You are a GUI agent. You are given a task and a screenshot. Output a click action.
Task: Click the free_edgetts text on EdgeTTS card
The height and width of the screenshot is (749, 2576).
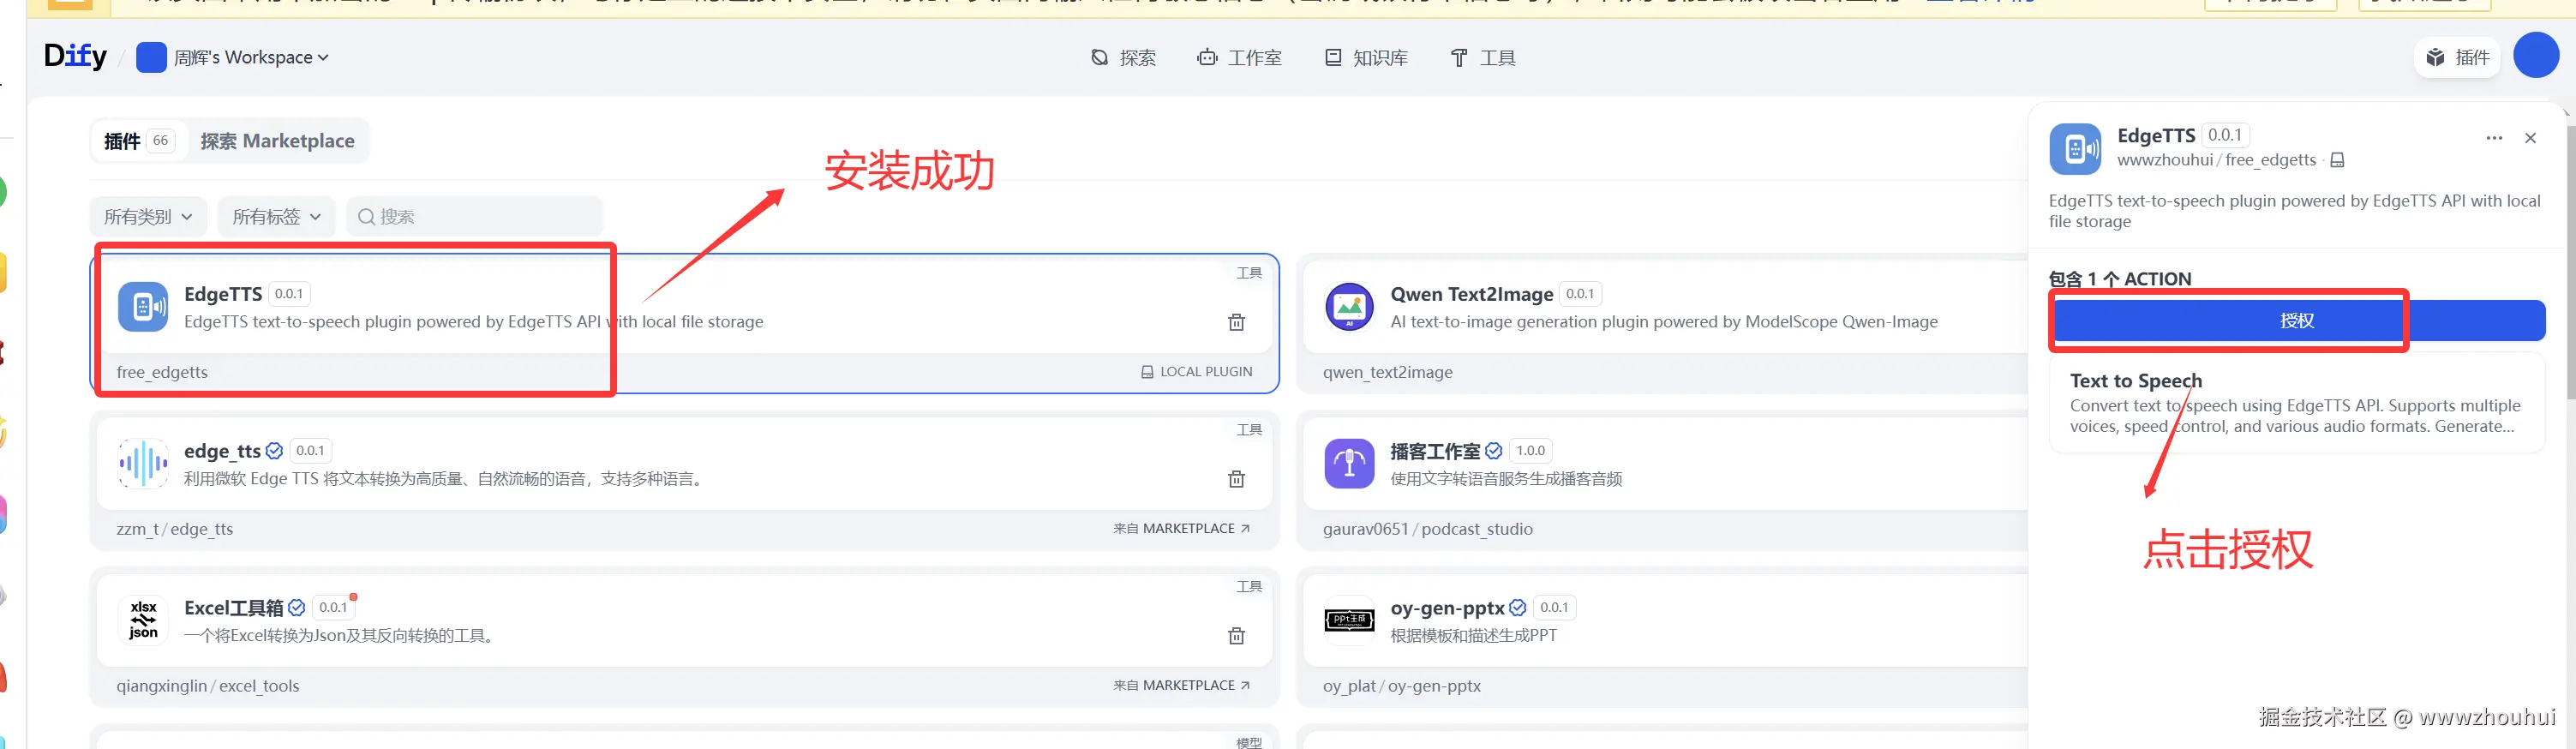point(162,372)
